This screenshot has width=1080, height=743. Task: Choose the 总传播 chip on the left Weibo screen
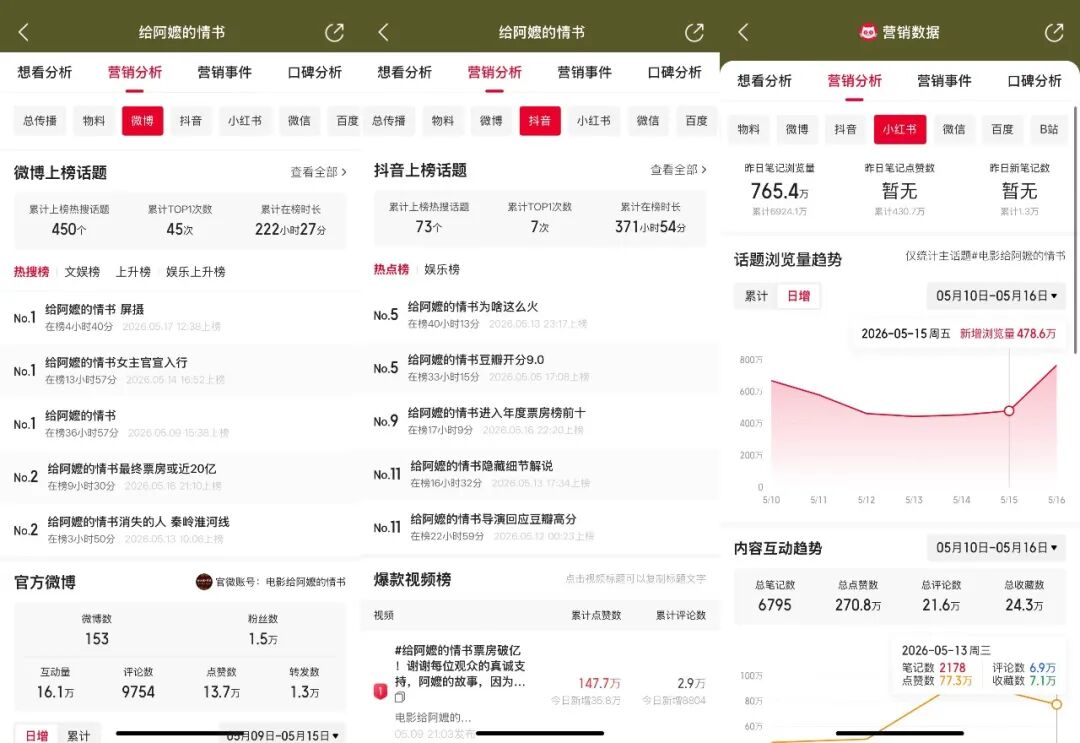coord(40,121)
